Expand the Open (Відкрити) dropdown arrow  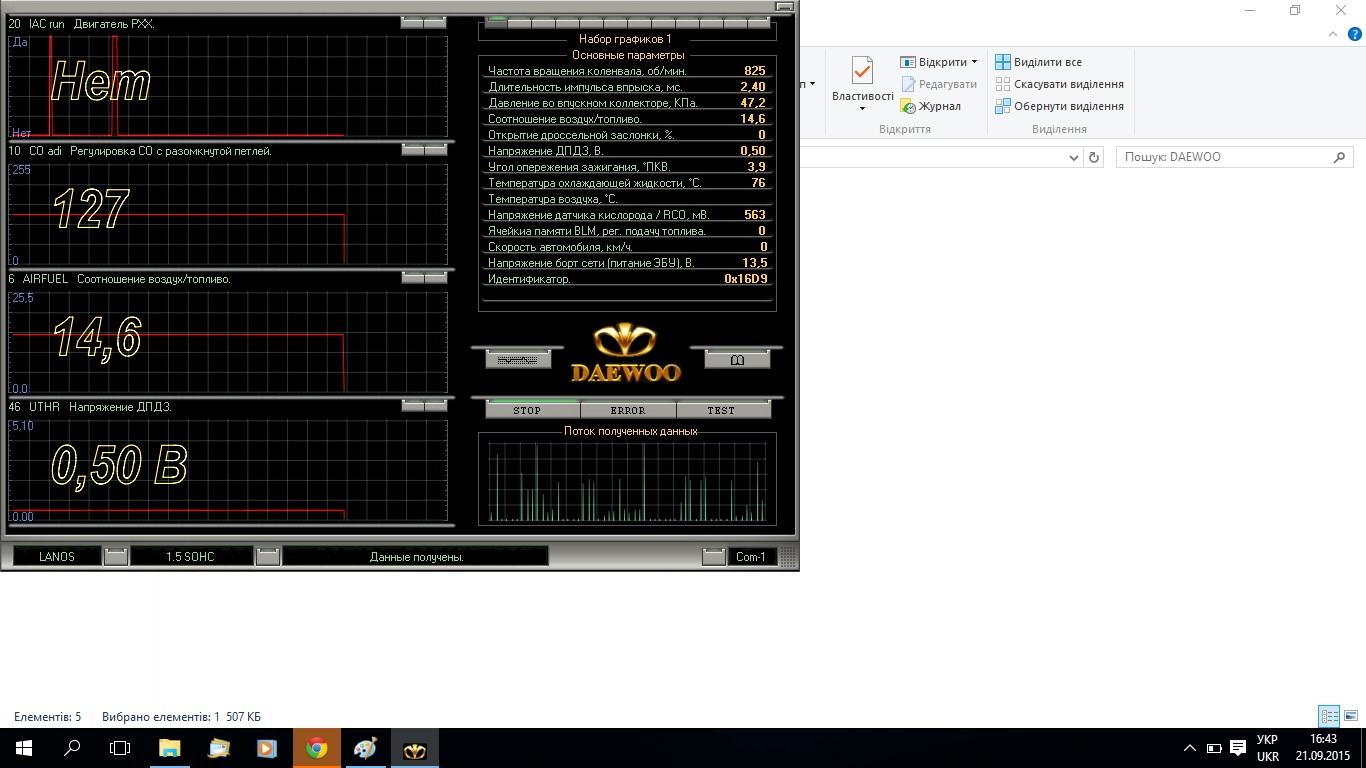point(974,62)
